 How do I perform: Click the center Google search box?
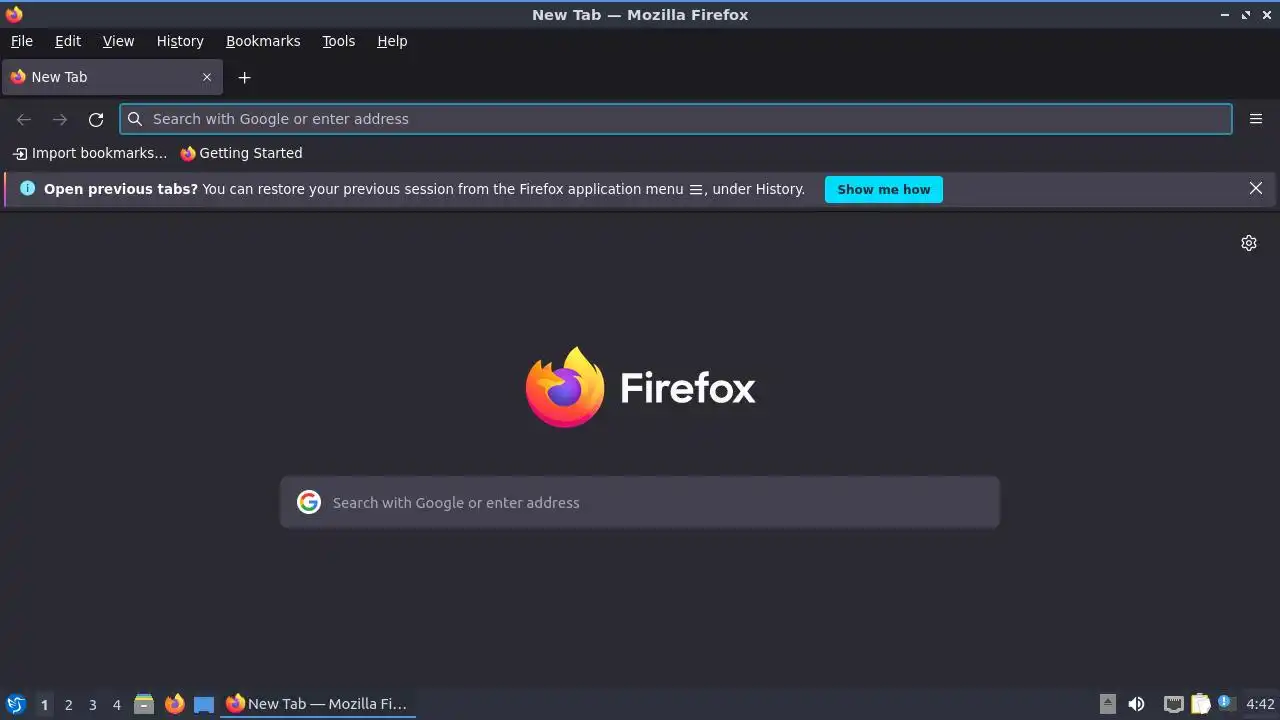(x=640, y=502)
